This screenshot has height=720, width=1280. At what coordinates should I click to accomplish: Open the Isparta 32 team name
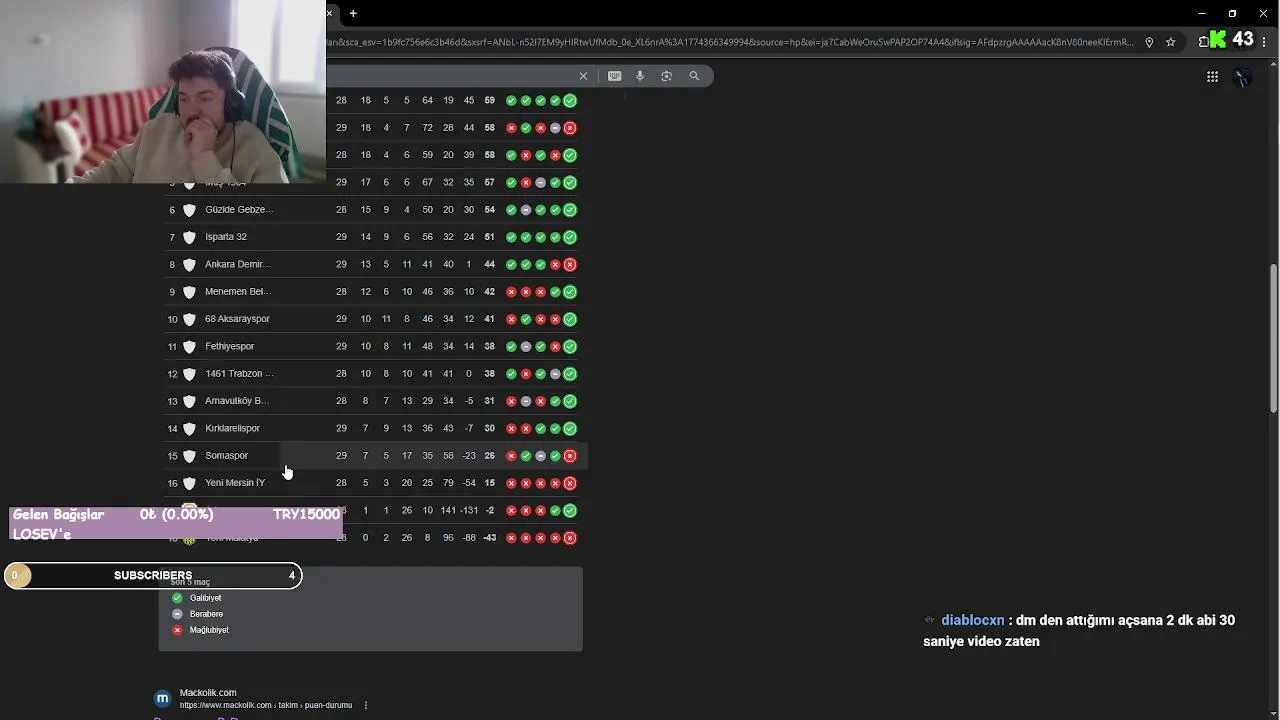pyautogui.click(x=226, y=237)
